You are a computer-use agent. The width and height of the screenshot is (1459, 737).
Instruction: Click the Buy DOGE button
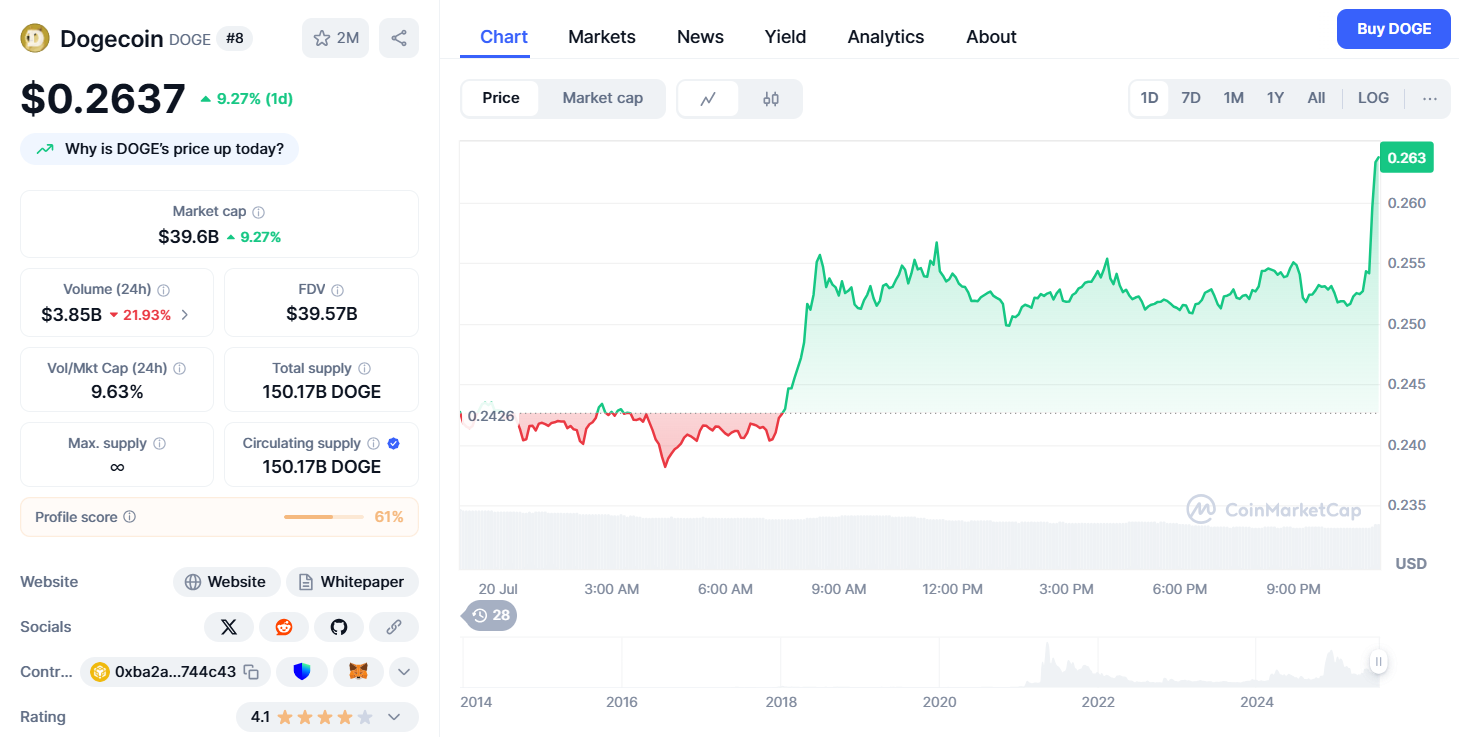(x=1393, y=29)
